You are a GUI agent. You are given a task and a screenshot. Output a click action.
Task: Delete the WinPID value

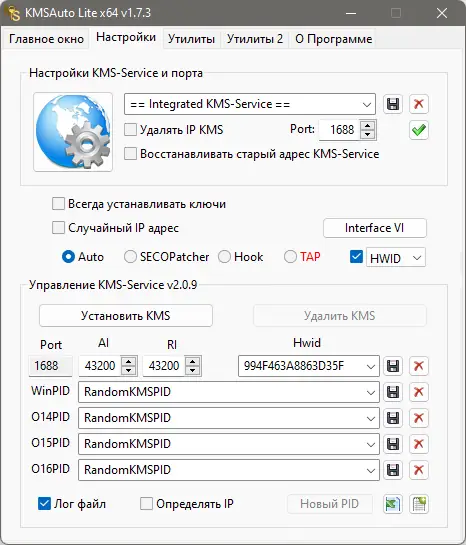pyautogui.click(x=419, y=392)
